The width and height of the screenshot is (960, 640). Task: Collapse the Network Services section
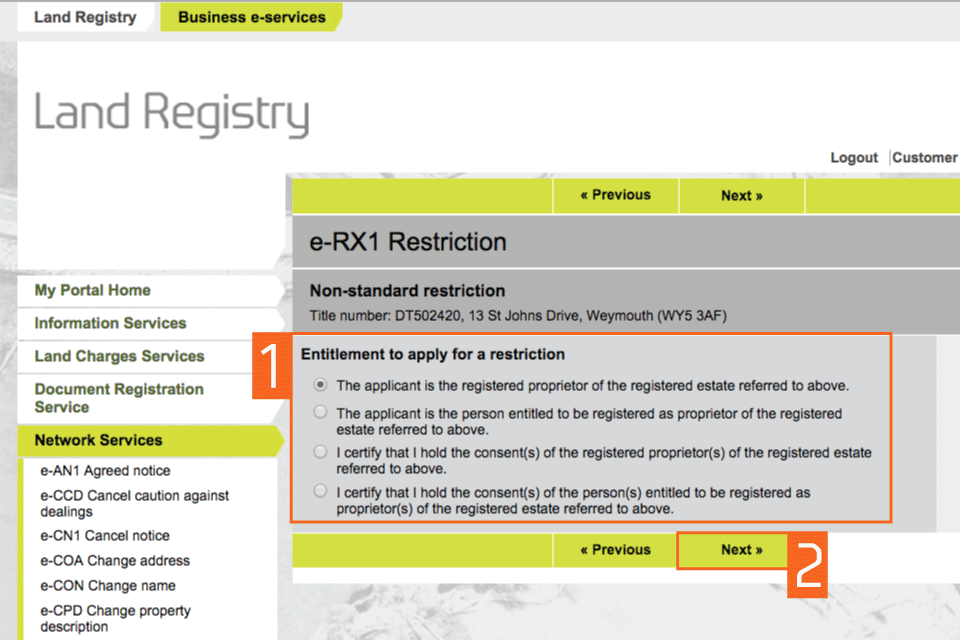click(98, 440)
